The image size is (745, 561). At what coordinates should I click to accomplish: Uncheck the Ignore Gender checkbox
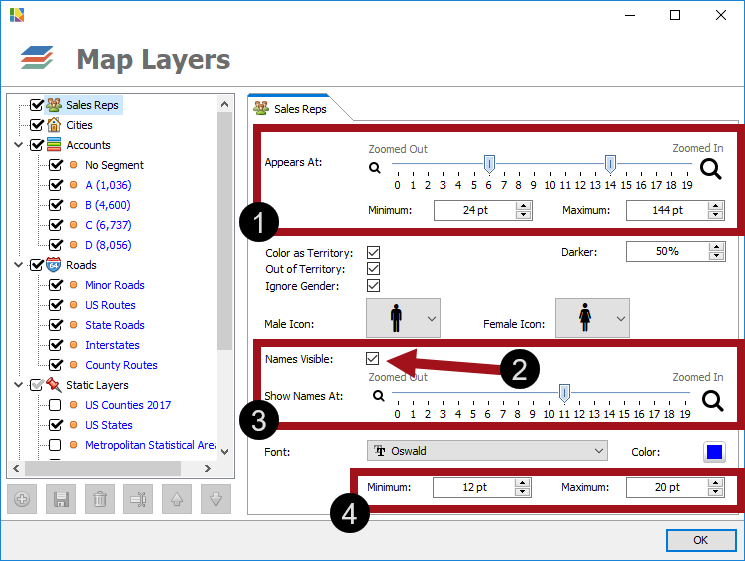(373, 286)
